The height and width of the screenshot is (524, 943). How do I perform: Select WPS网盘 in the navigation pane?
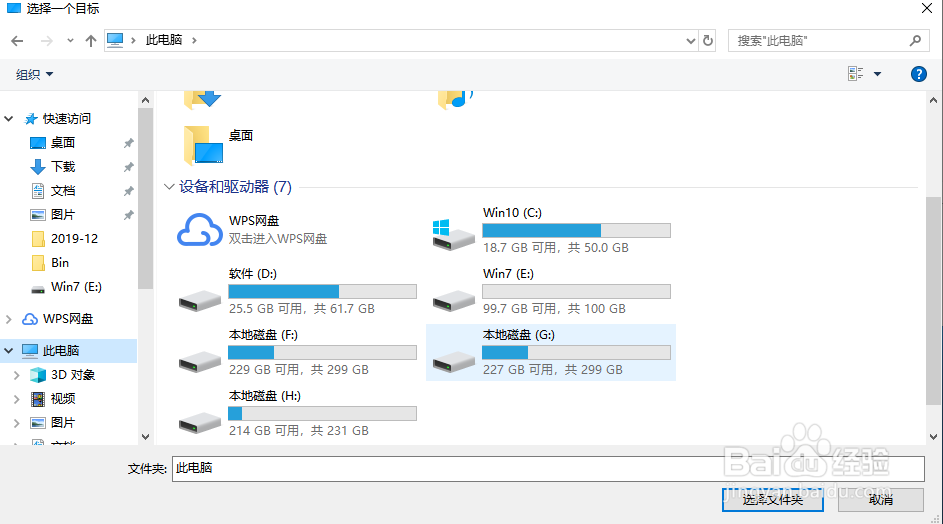coord(67,319)
